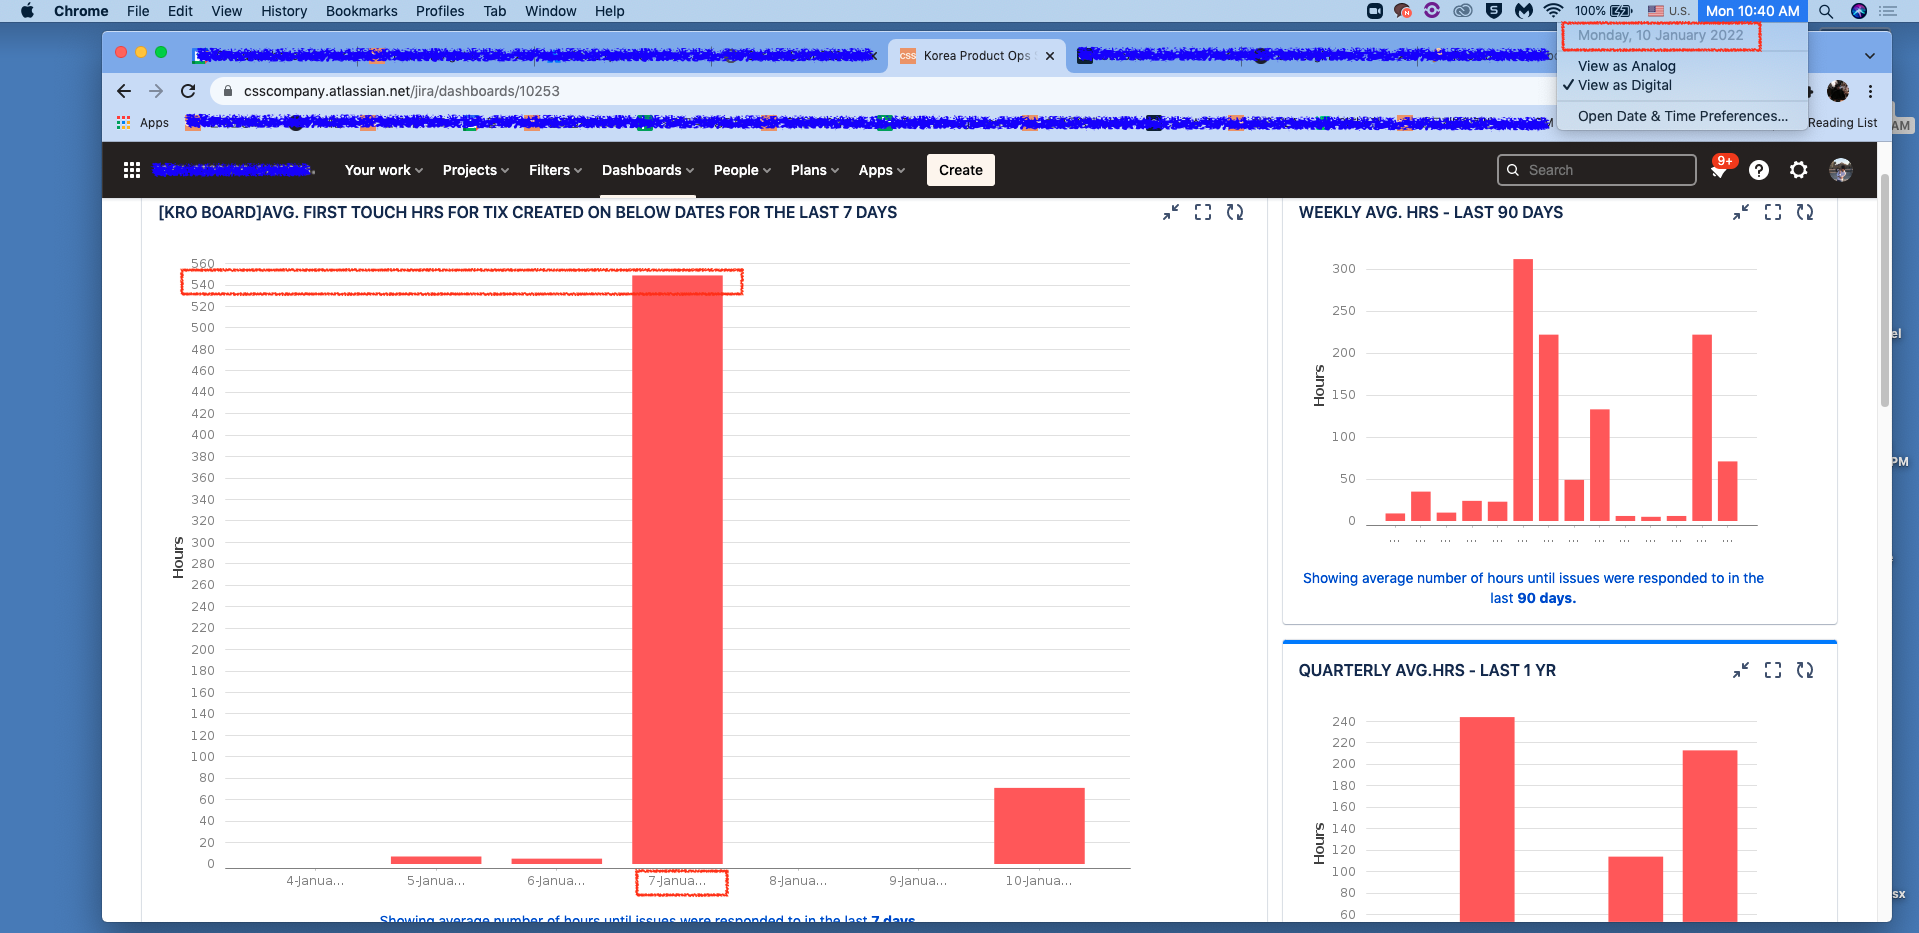The height and width of the screenshot is (933, 1919).
Task: Open the Jira app switcher grid icon
Action: [131, 170]
